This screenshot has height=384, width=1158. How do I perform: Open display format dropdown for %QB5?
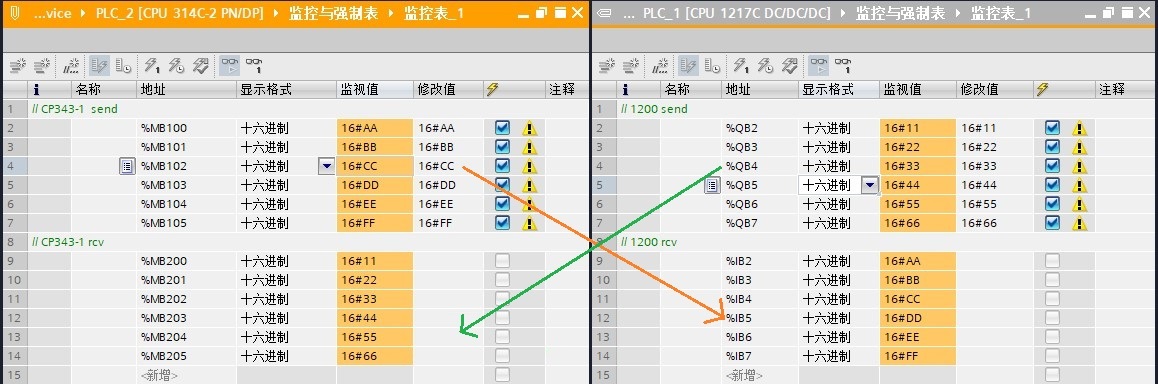(871, 185)
